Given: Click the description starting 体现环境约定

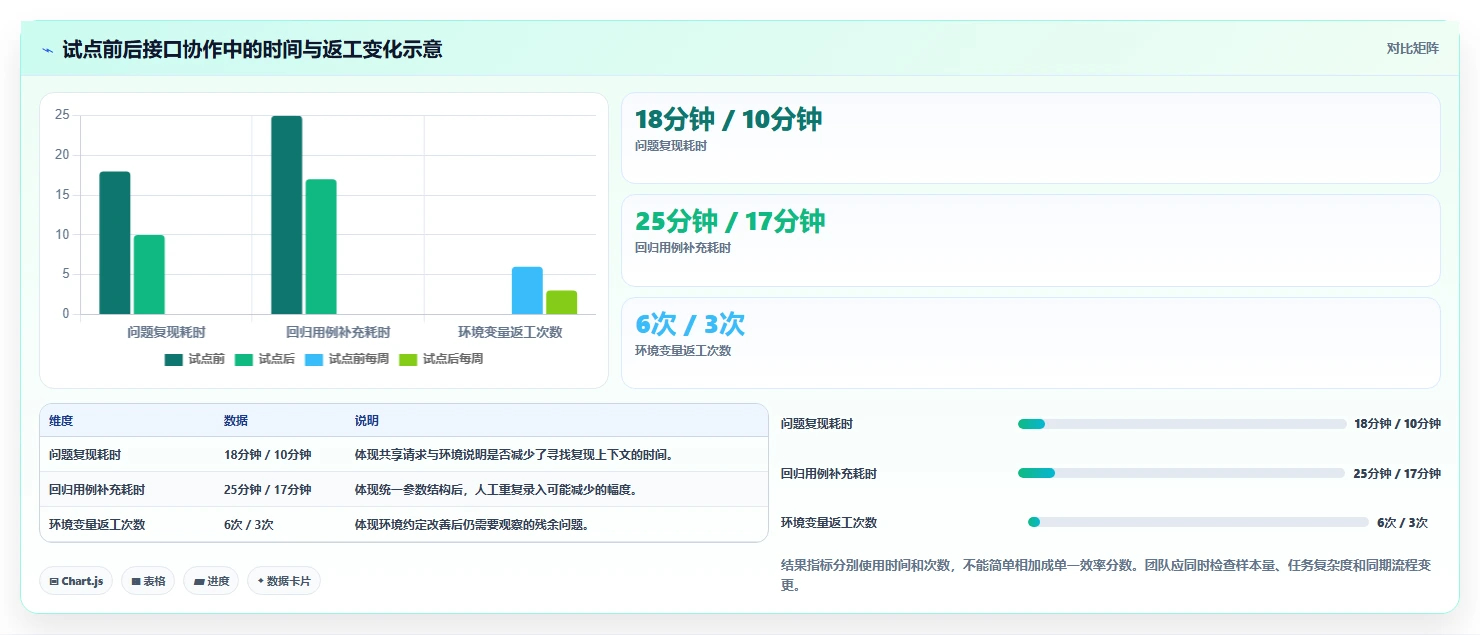Looking at the screenshot, I should coord(471,524).
